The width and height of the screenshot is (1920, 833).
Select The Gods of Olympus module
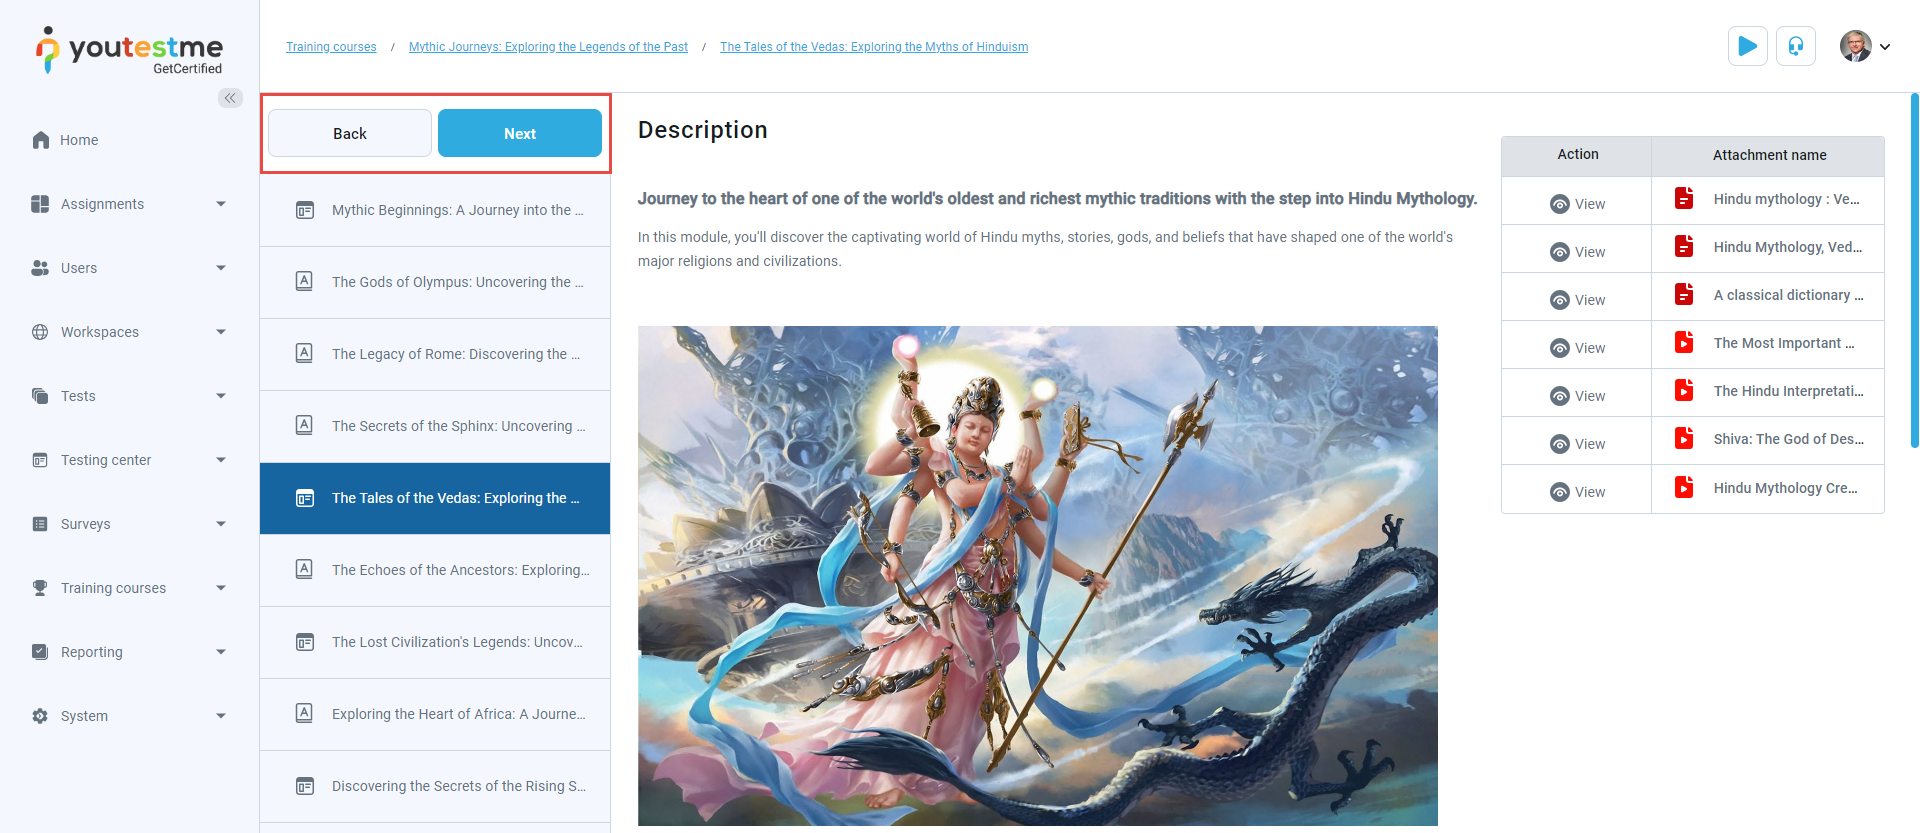pos(435,282)
